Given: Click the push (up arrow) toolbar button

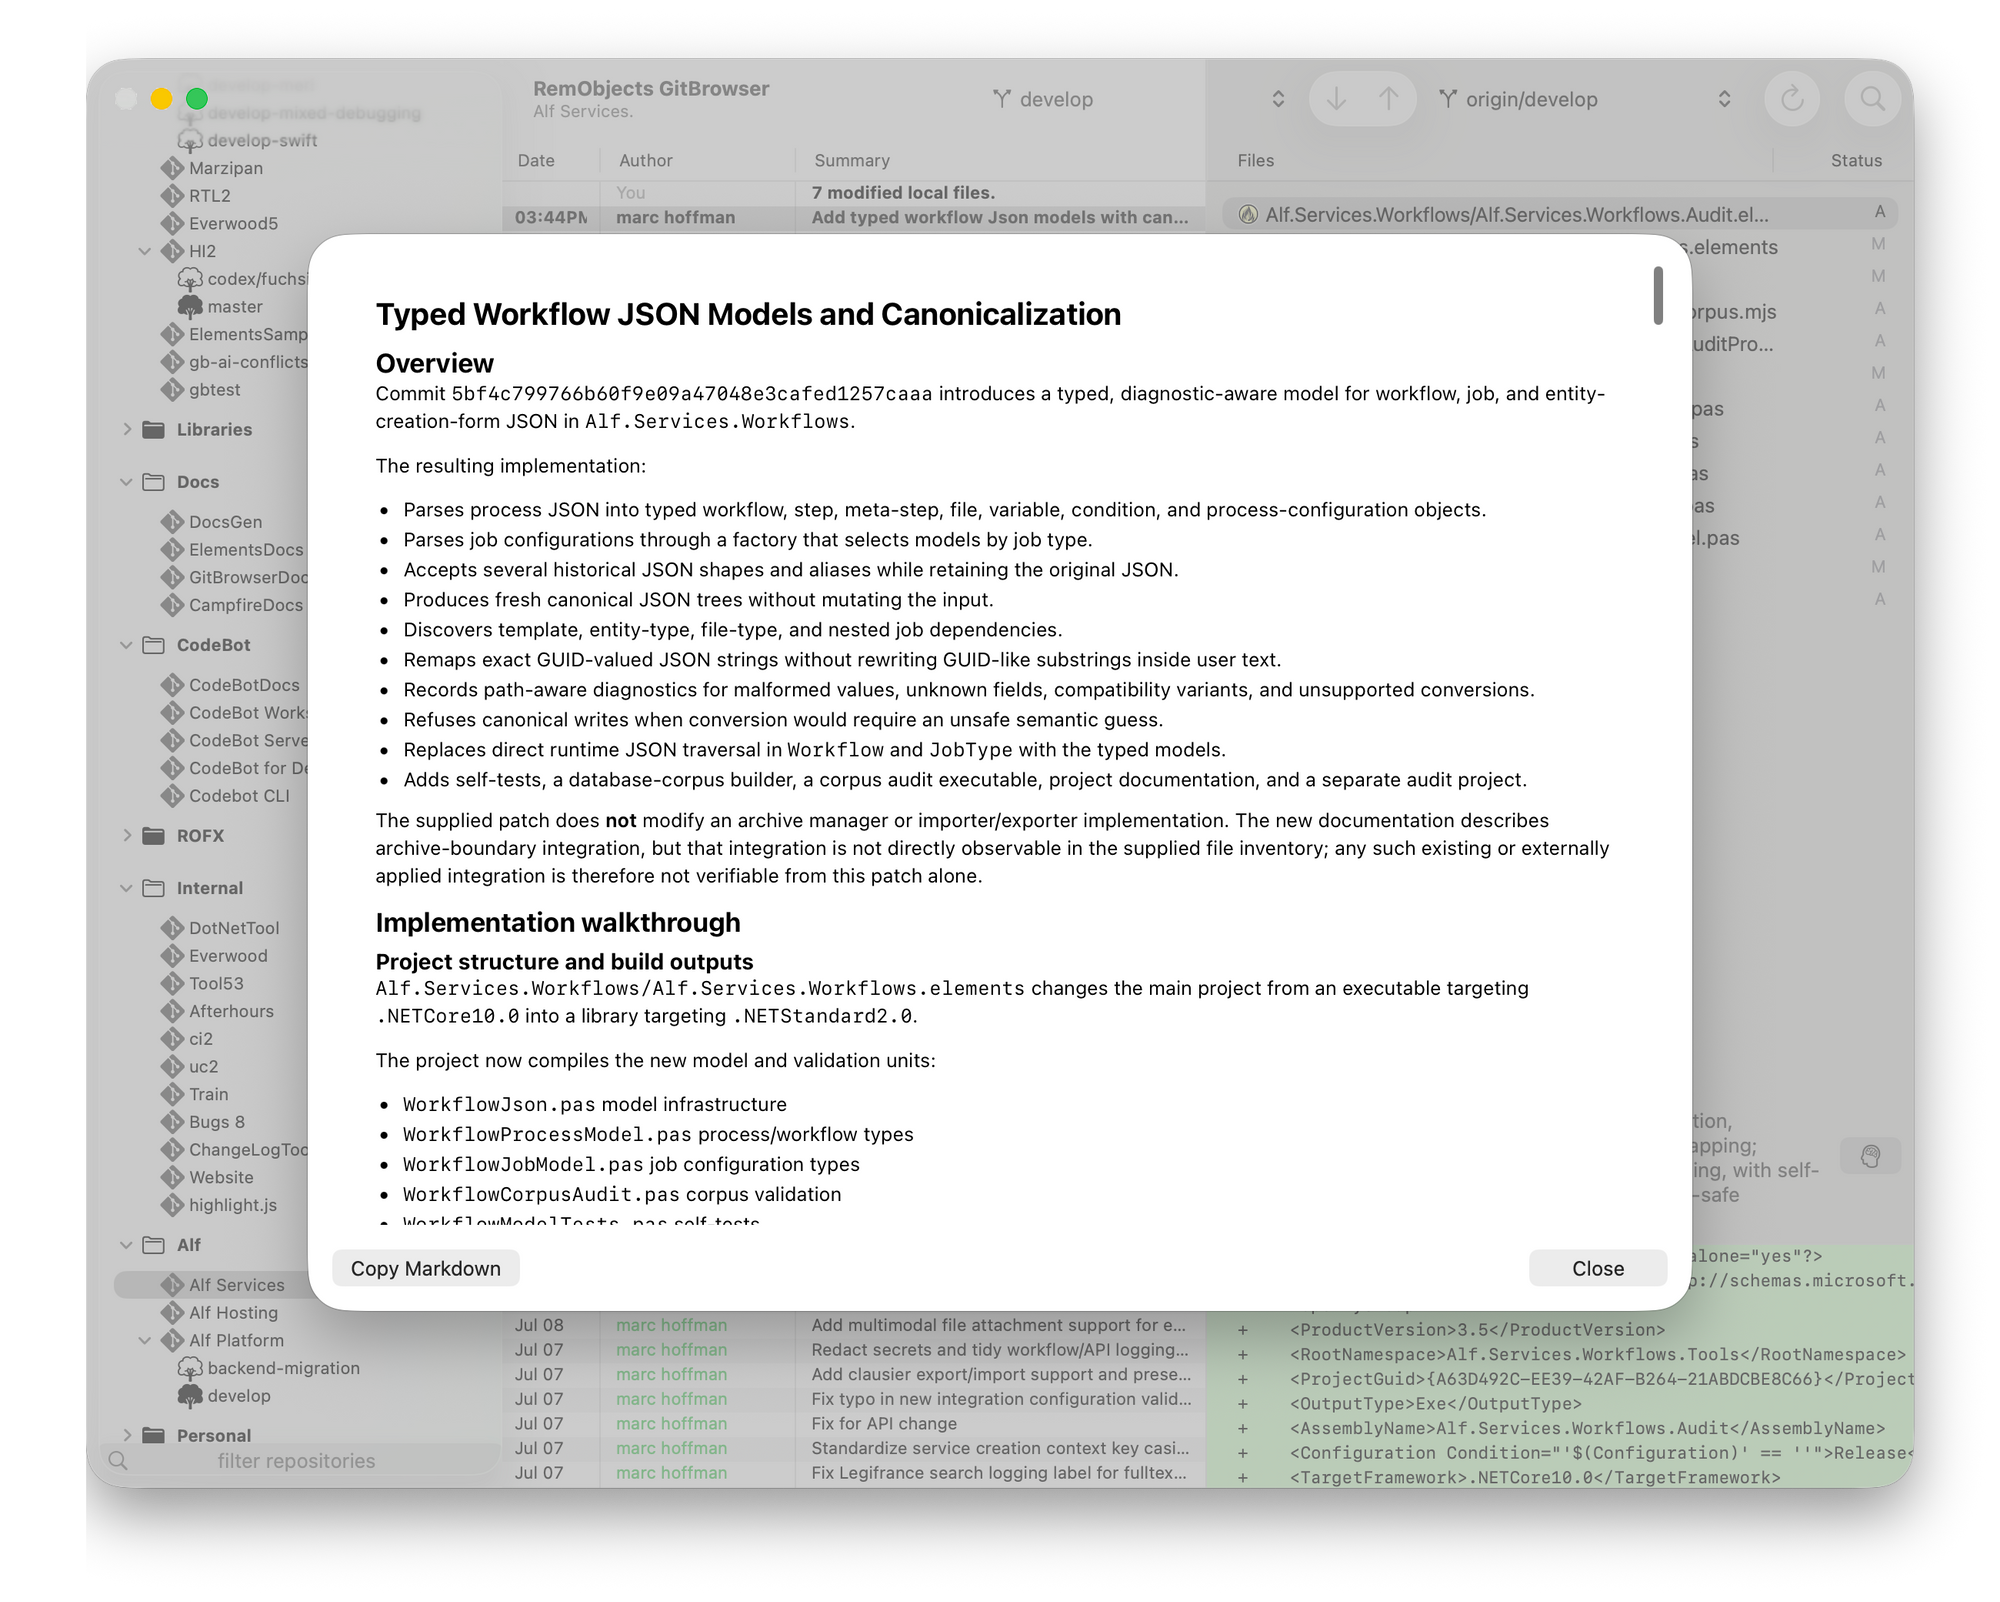Looking at the screenshot, I should (x=1388, y=98).
